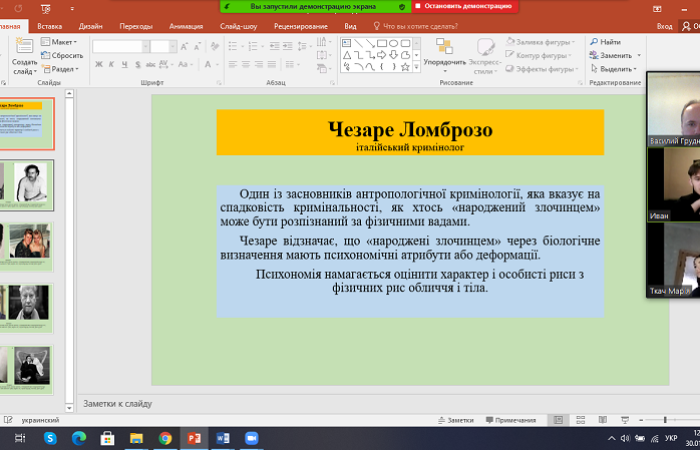Launch Google Chrome from the taskbar
Viewport: 700px width, 450px height.
tap(165, 438)
